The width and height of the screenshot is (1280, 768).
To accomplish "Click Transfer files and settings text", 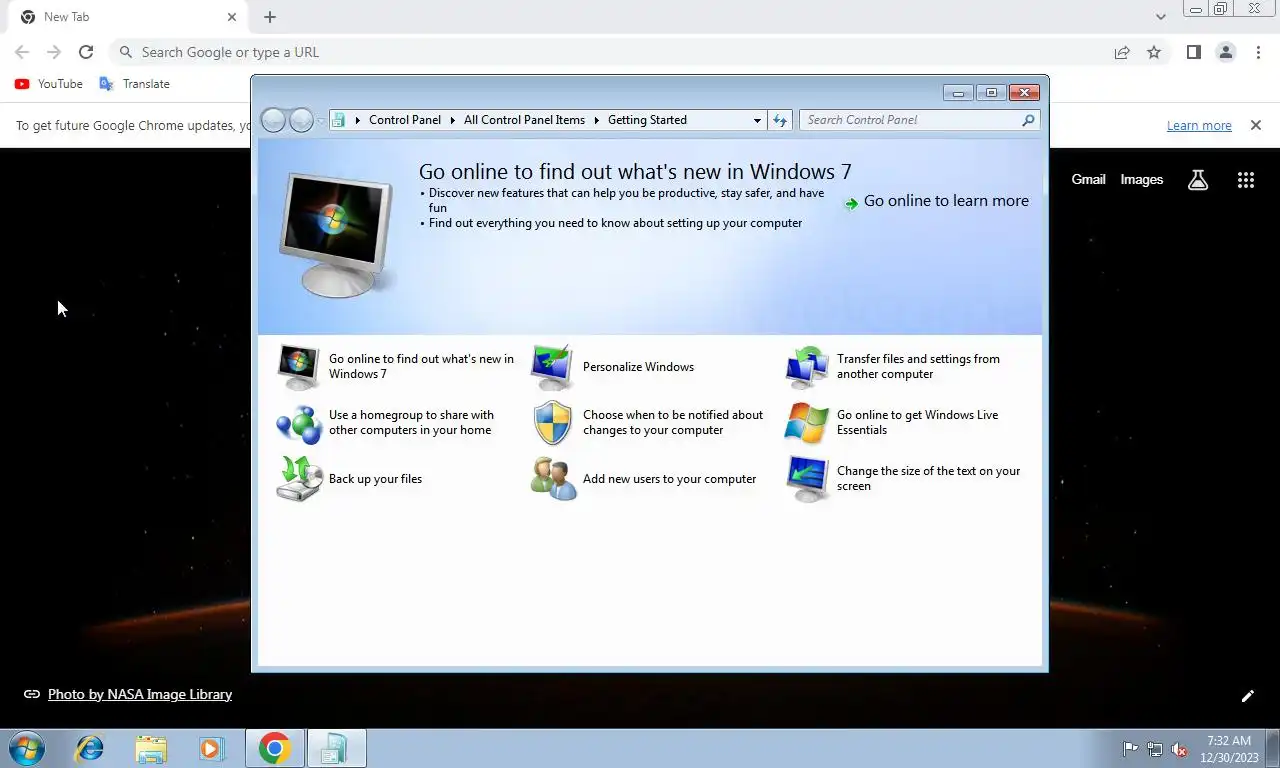I will [918, 367].
